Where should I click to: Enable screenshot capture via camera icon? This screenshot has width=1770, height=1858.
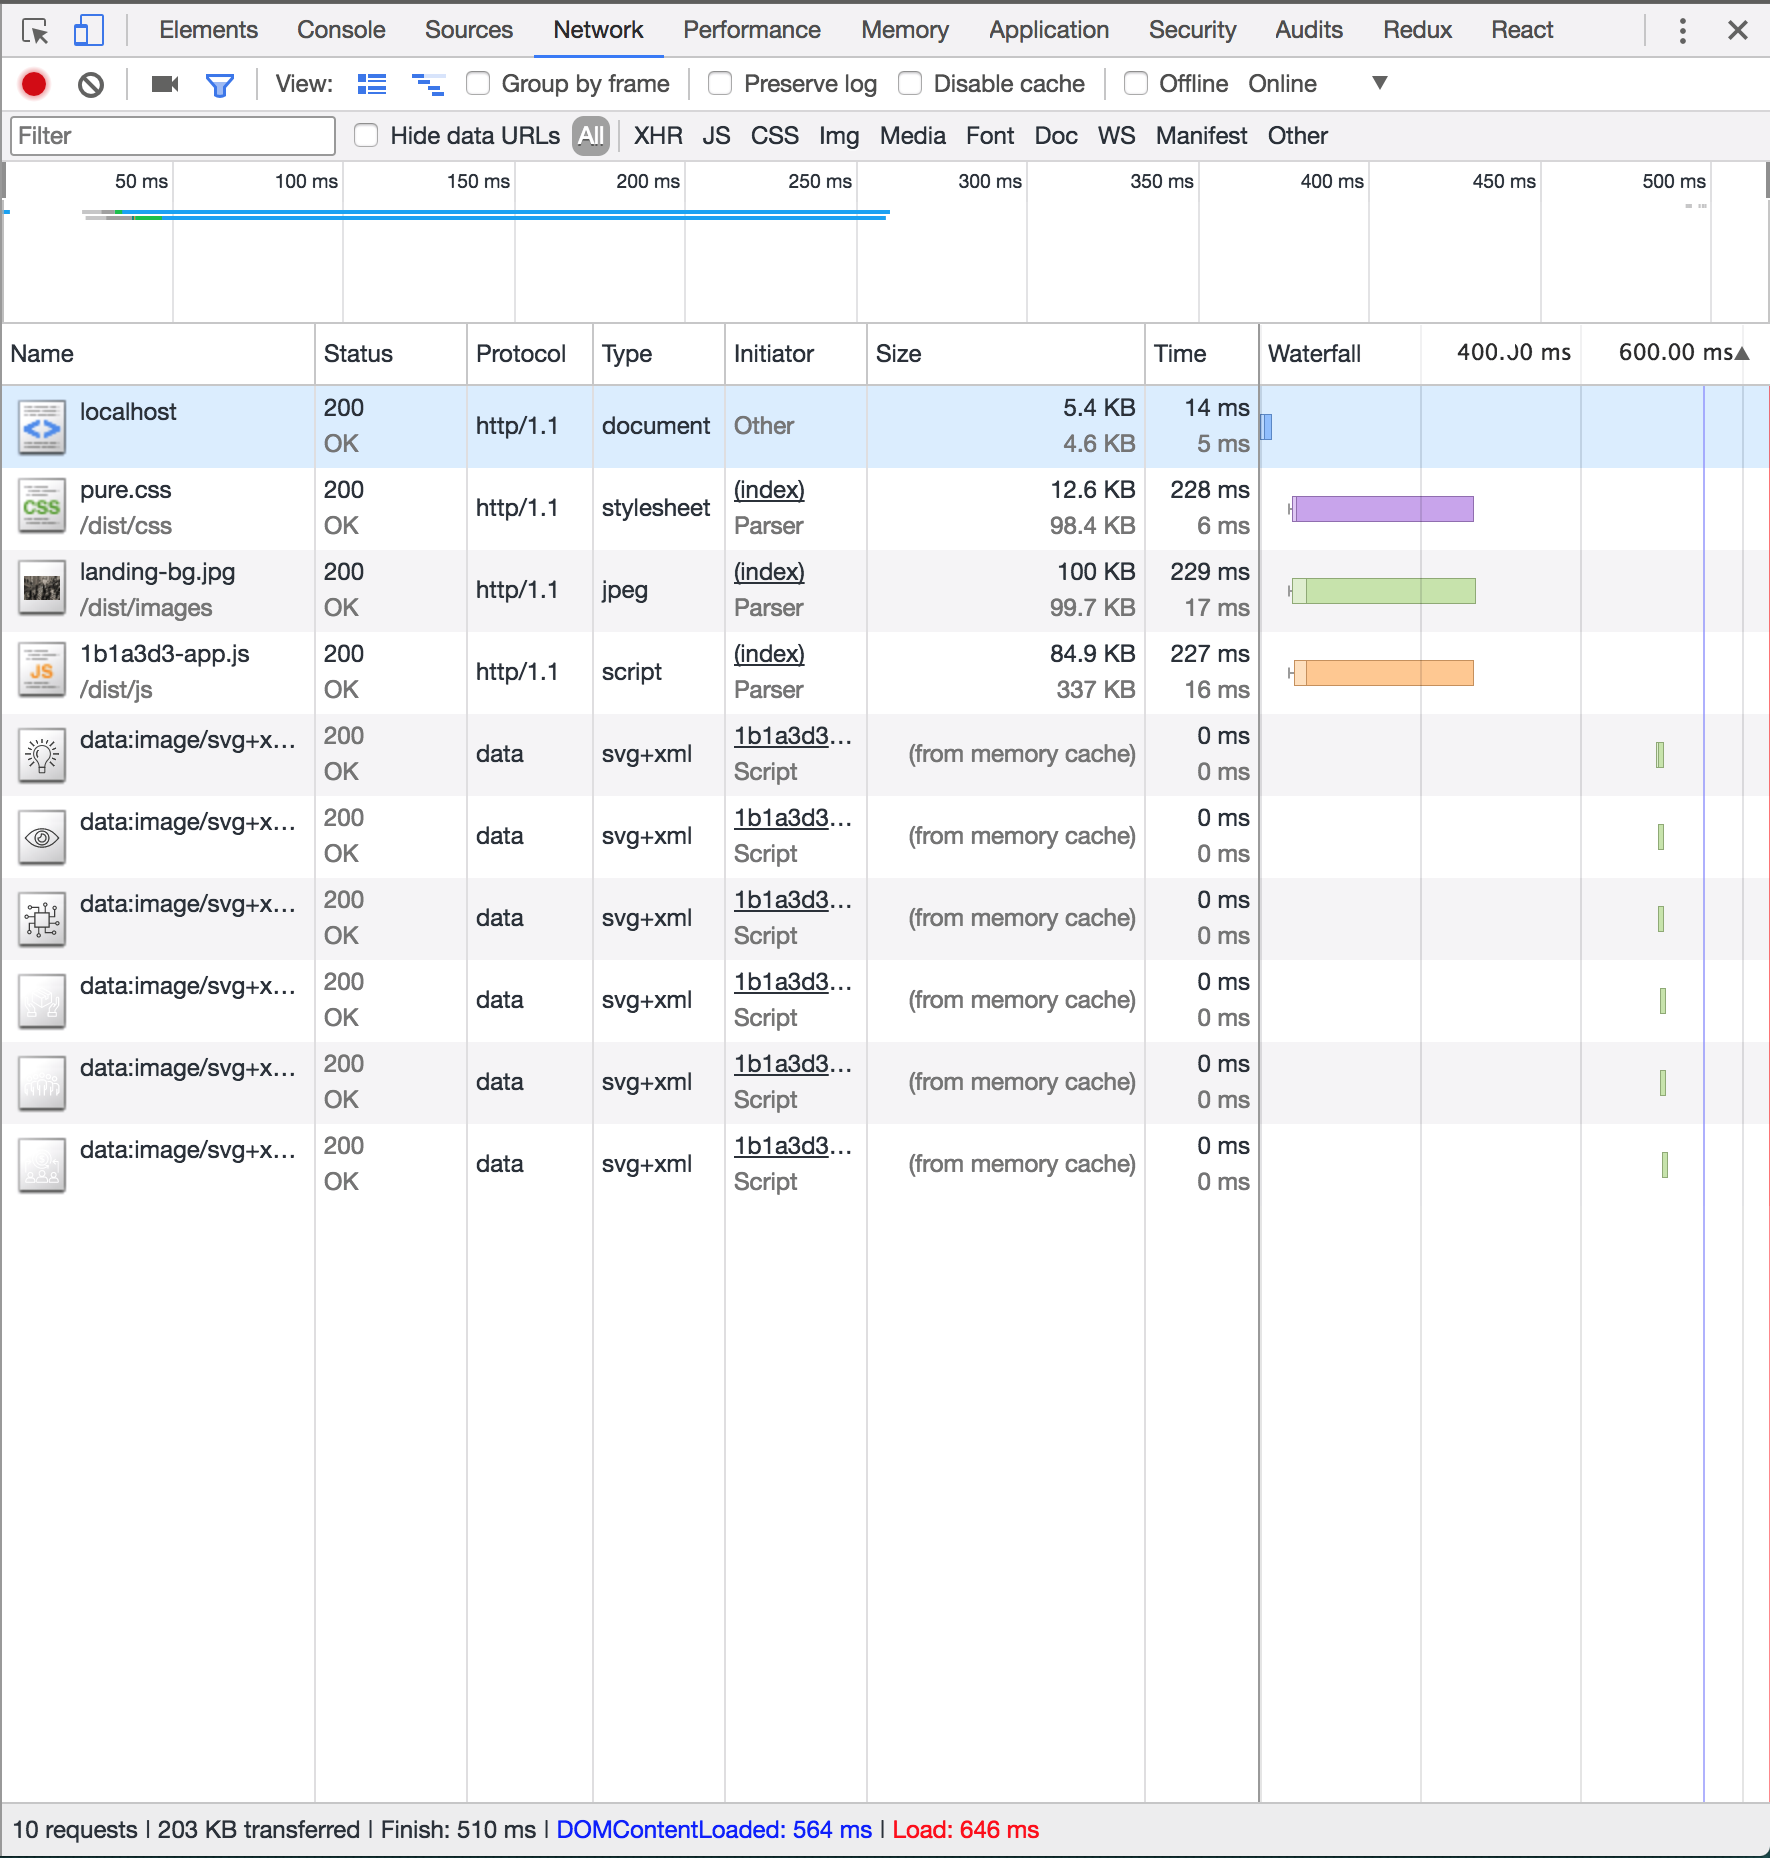164,84
